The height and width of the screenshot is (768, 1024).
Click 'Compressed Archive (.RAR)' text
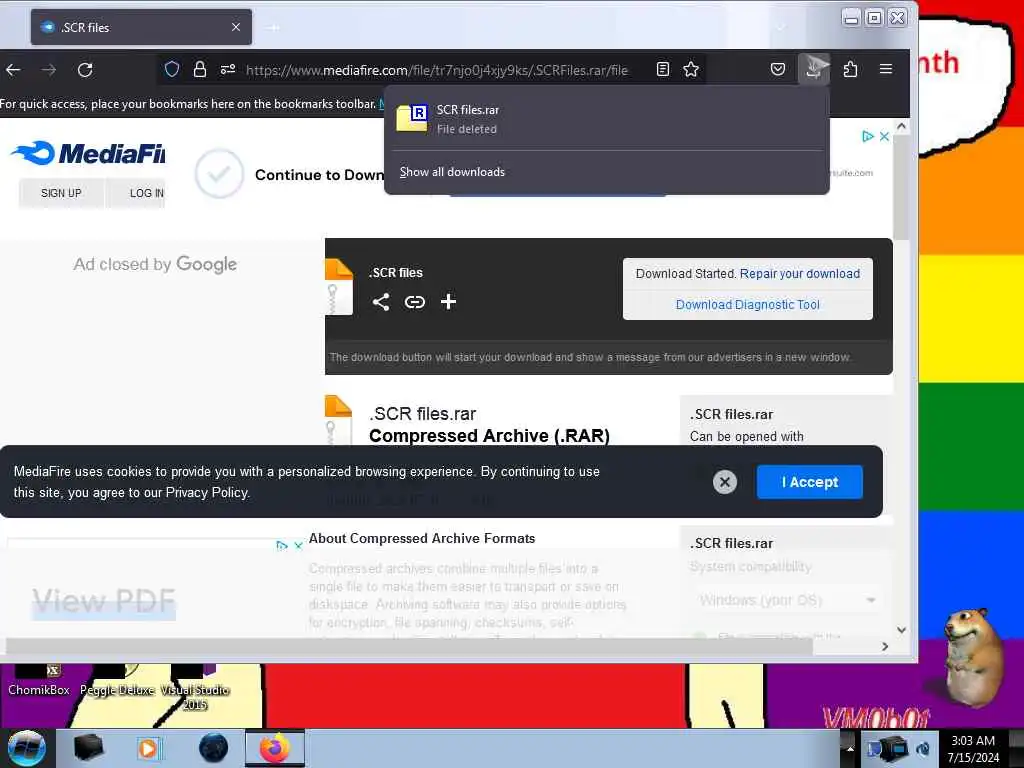(489, 436)
